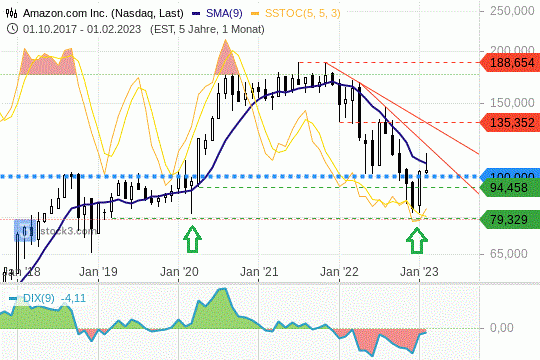Select the SSTOC(5, 5, 3) indicator label
The width and height of the screenshot is (540, 360).
point(303,13)
